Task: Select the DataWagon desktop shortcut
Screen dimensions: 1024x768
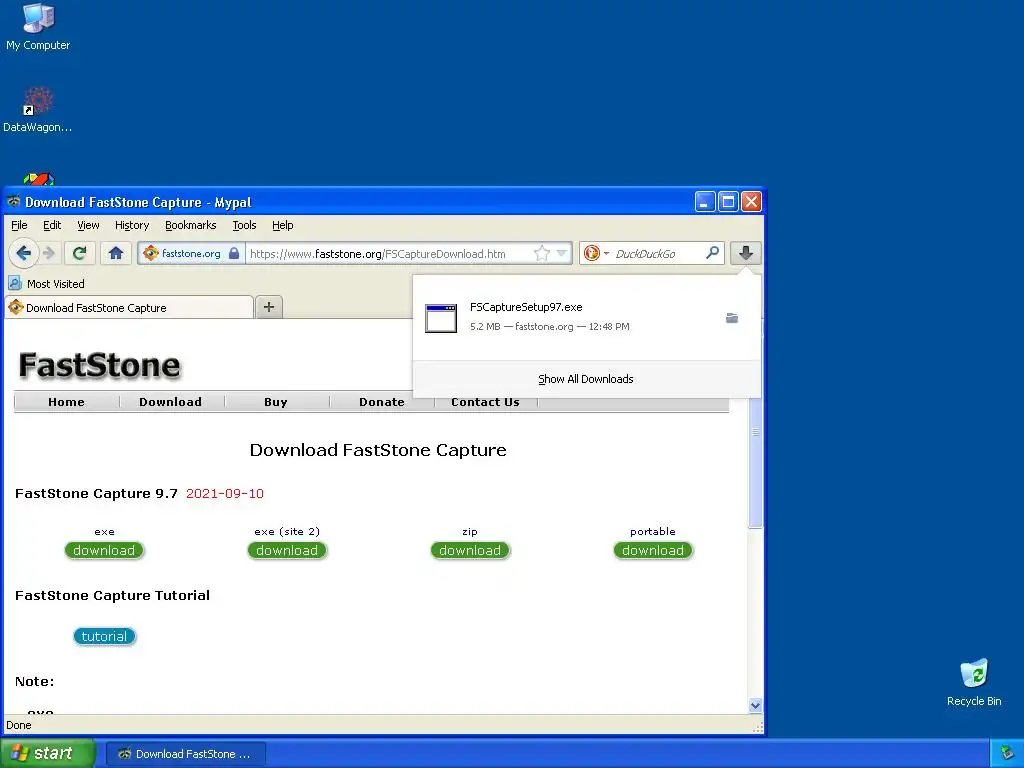Action: tap(38, 110)
